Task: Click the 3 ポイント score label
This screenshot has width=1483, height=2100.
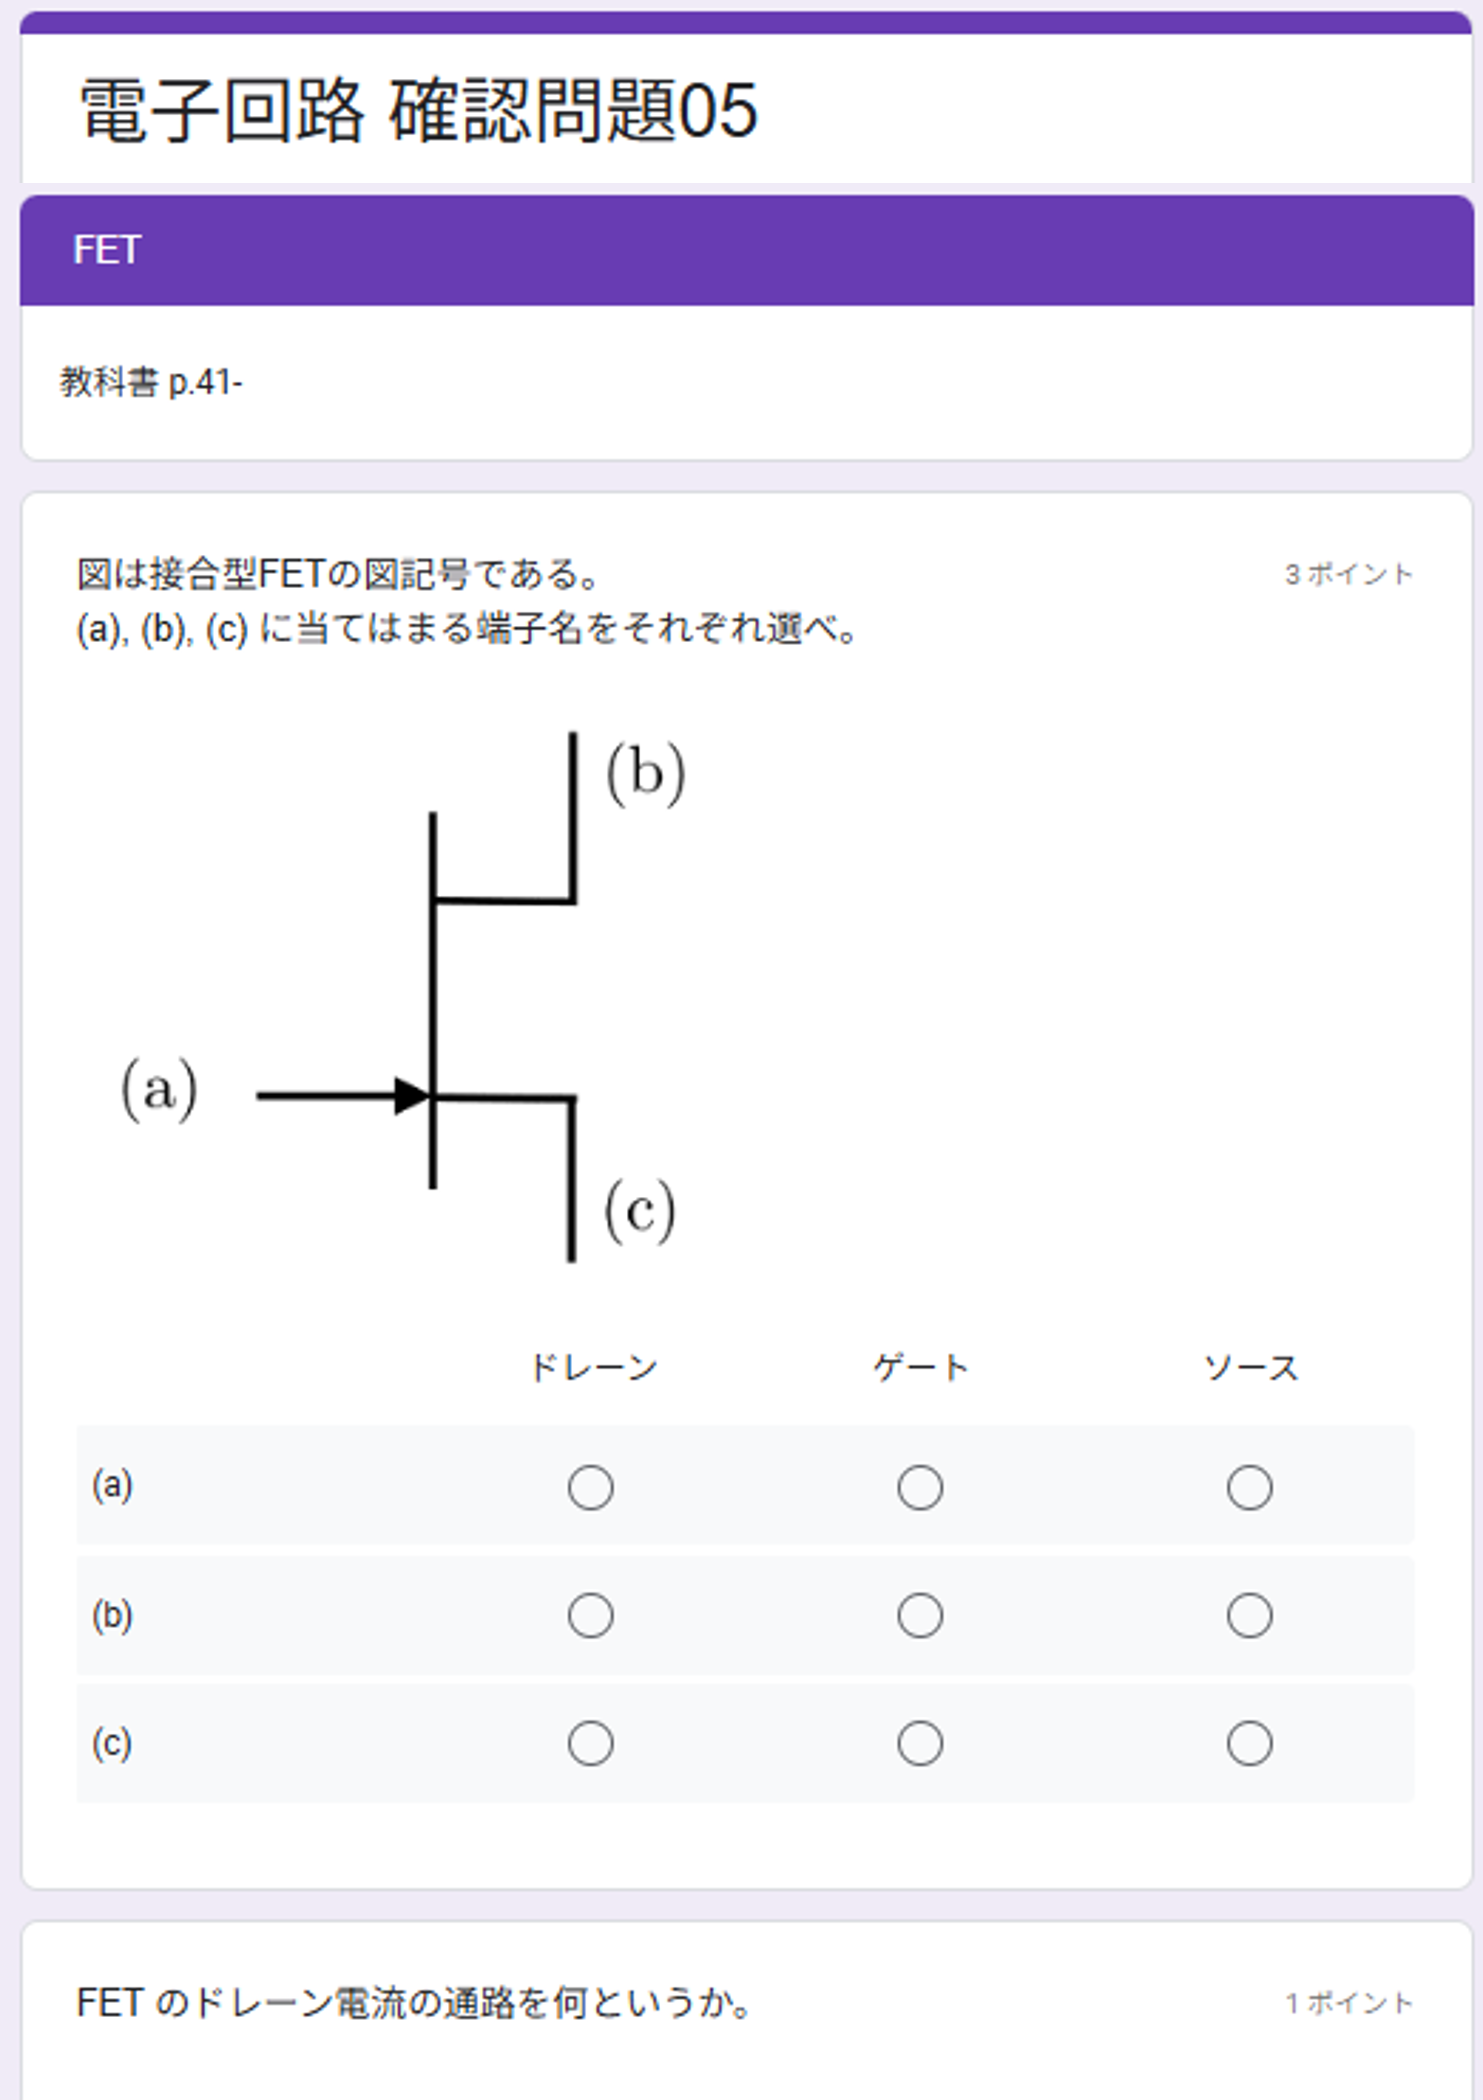Action: click(x=1348, y=574)
